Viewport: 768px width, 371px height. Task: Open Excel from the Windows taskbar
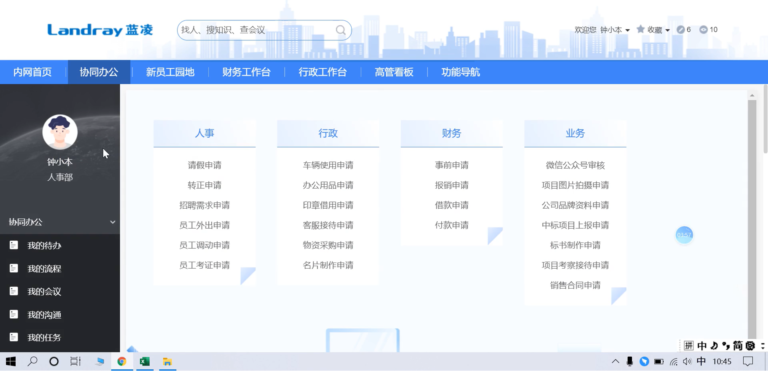pos(144,362)
